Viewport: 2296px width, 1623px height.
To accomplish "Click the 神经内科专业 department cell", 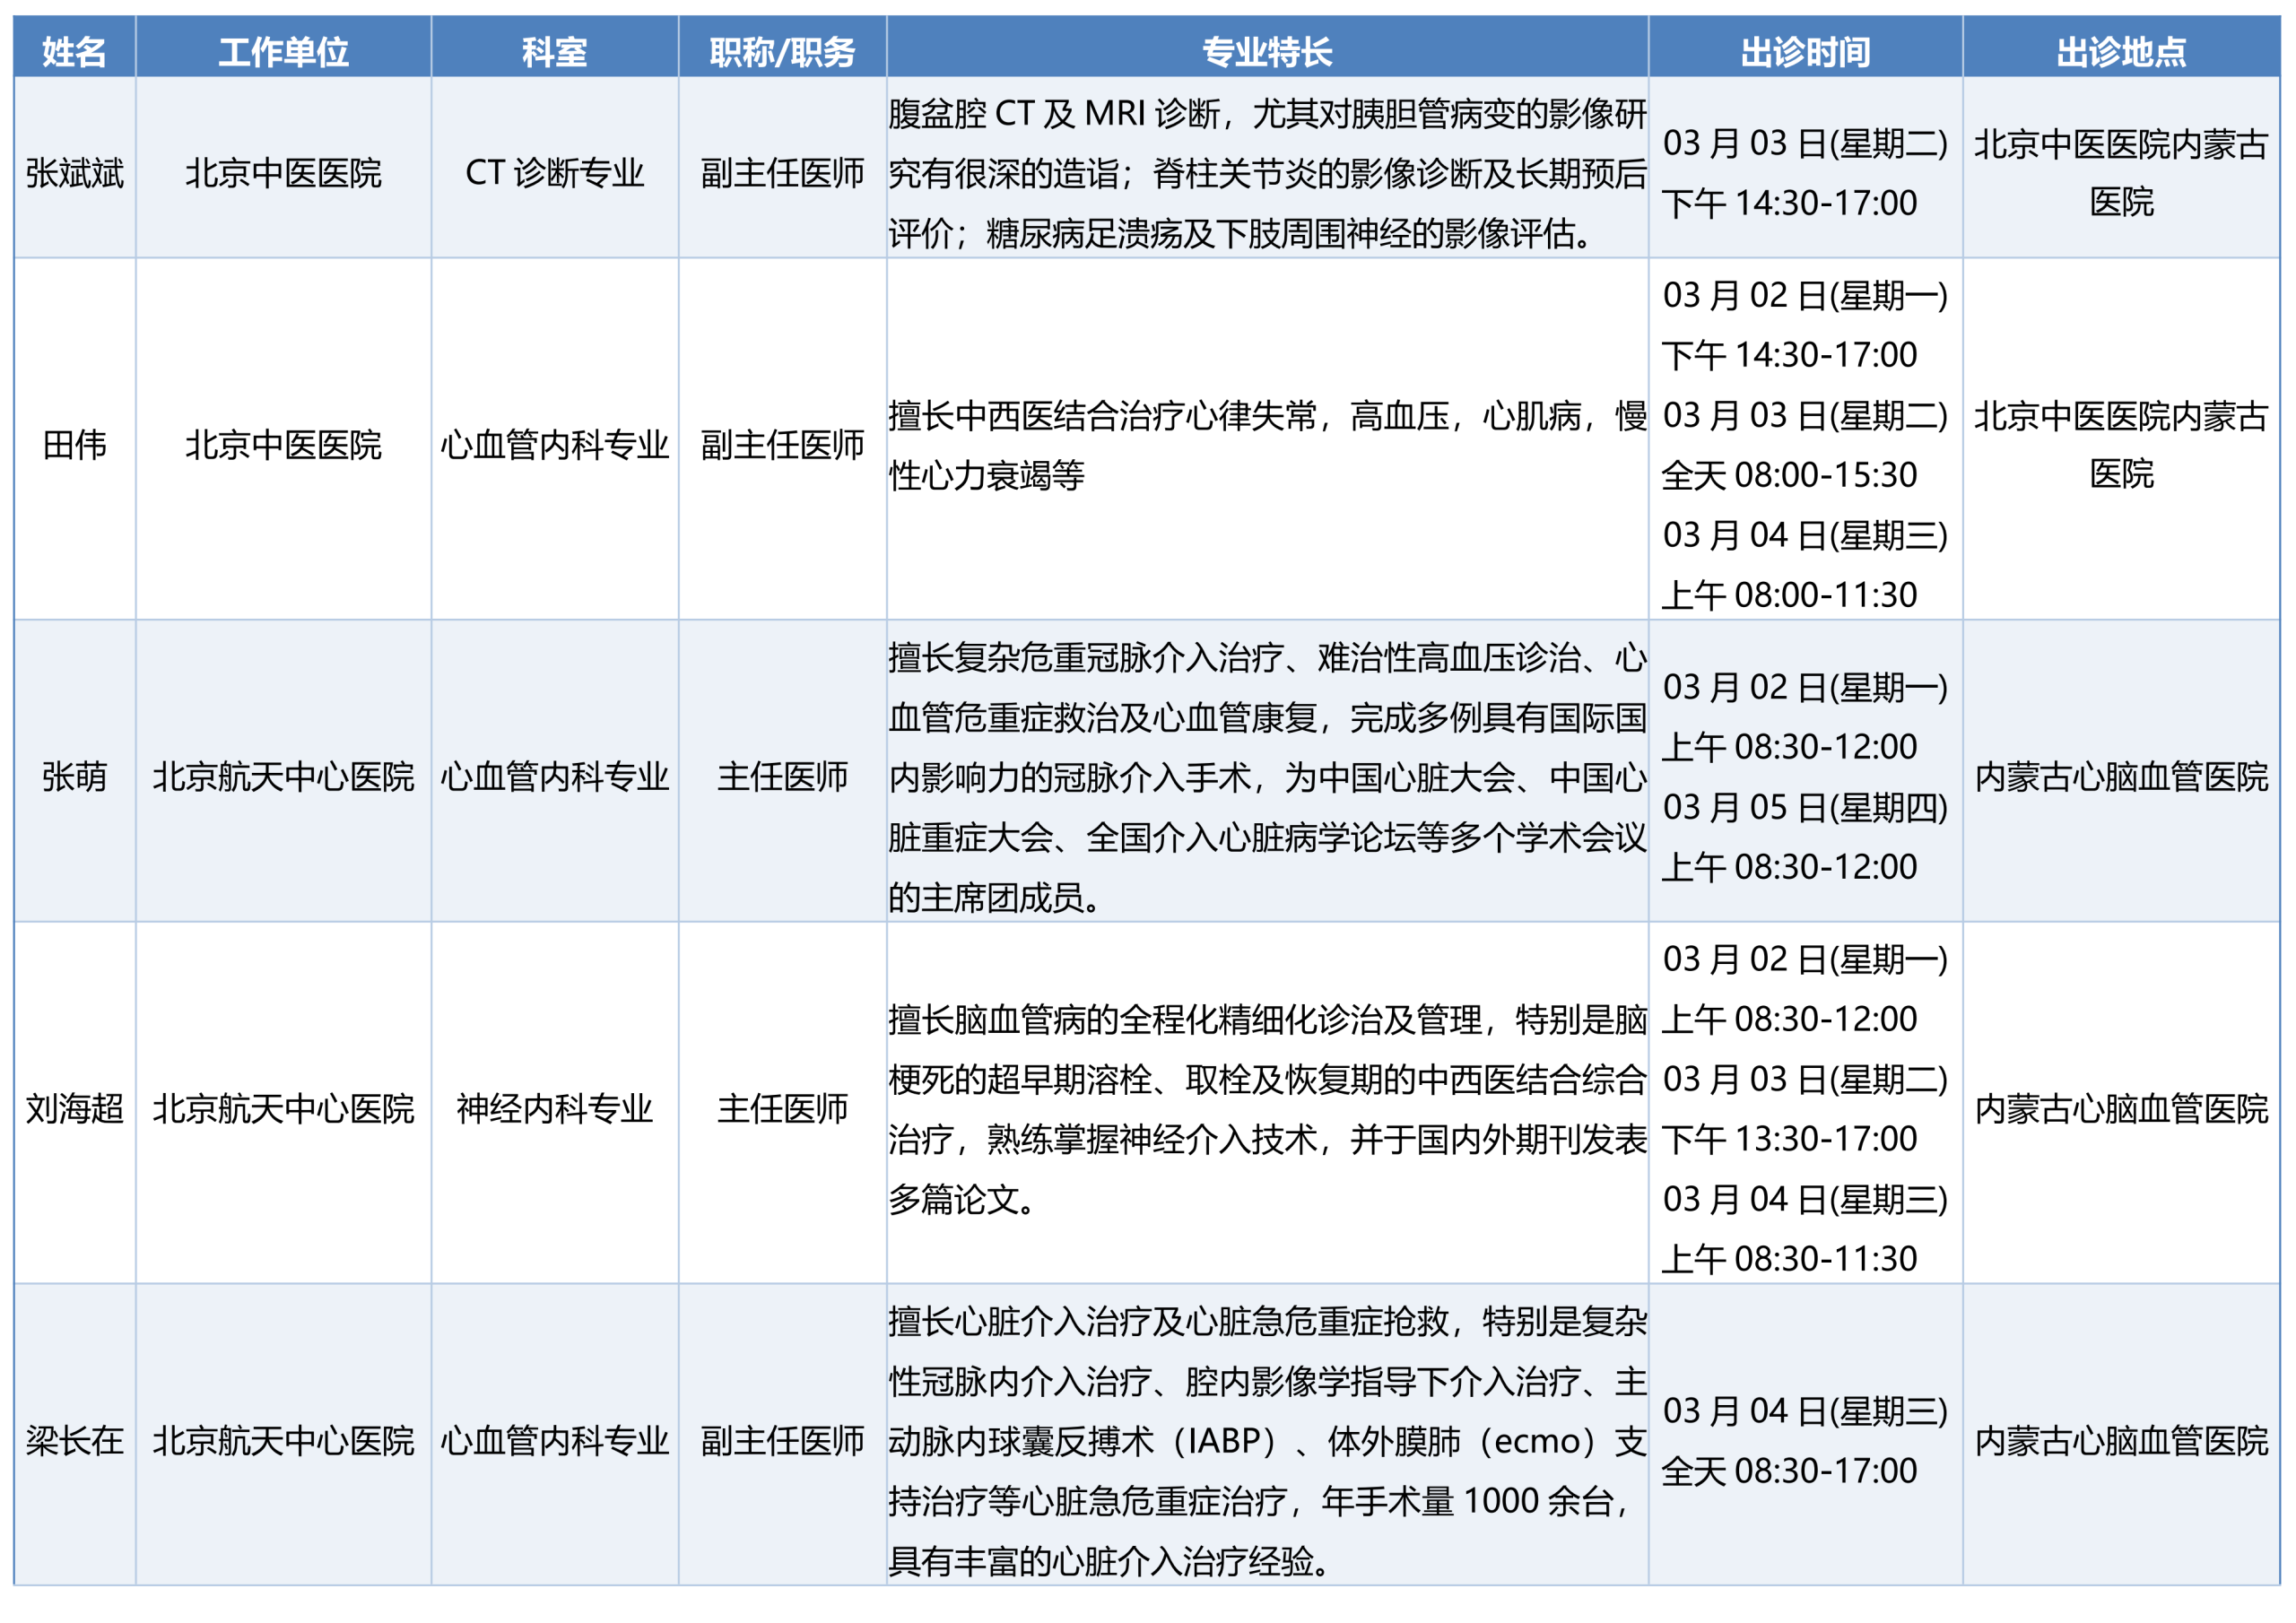I will point(554,1108).
